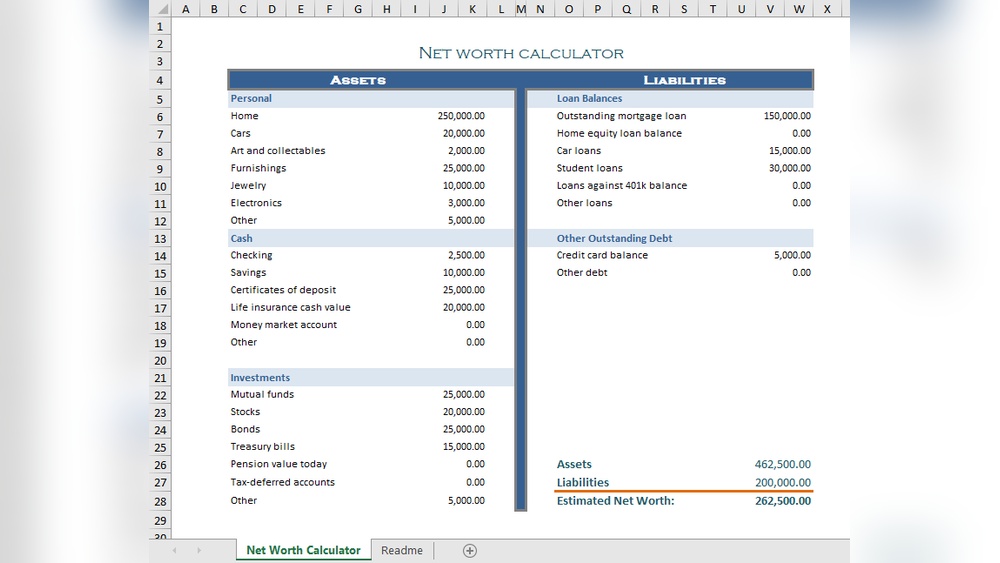Click the Credit card balance value cell
This screenshot has height=563, width=1000.
[x=792, y=255]
